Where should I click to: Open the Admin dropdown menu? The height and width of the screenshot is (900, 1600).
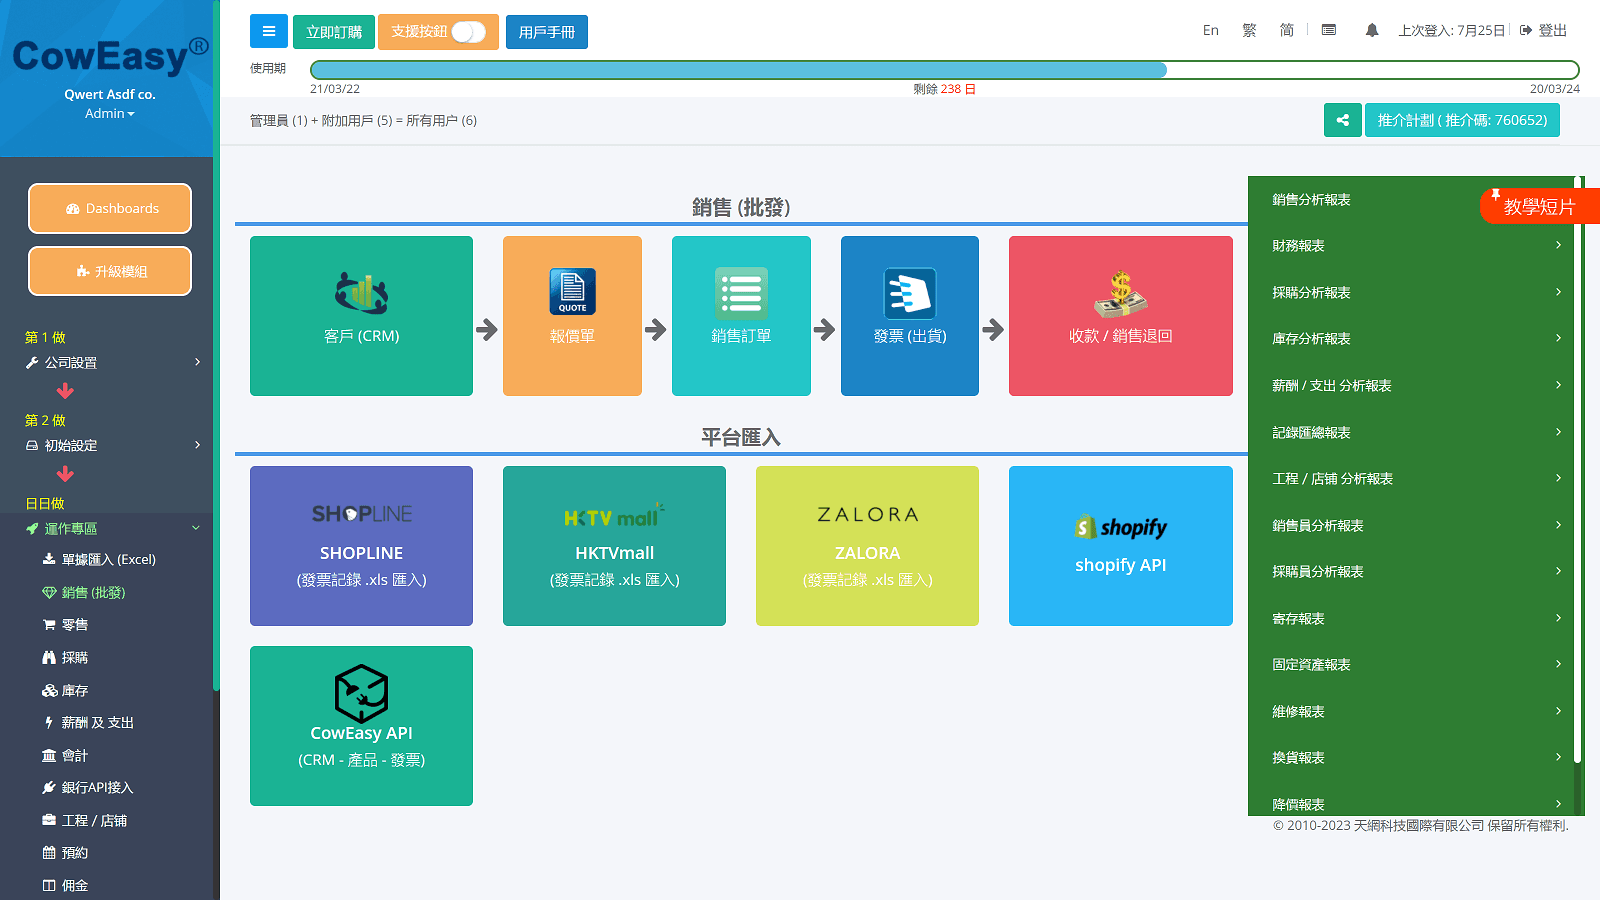point(109,113)
